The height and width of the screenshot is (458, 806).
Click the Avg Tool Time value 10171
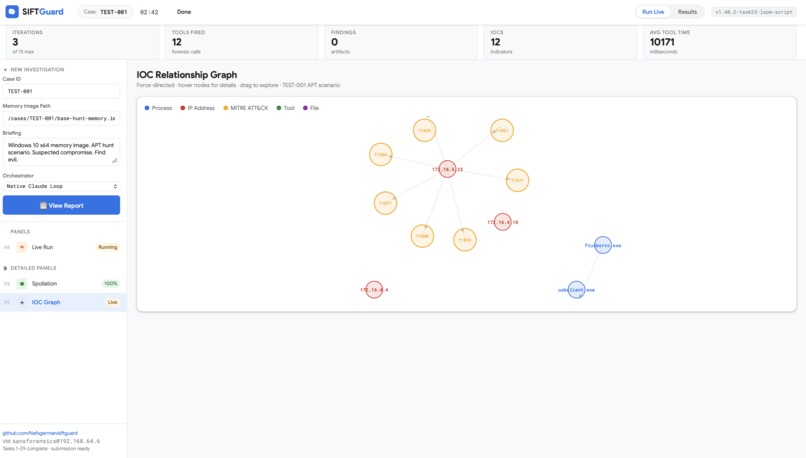pos(662,42)
